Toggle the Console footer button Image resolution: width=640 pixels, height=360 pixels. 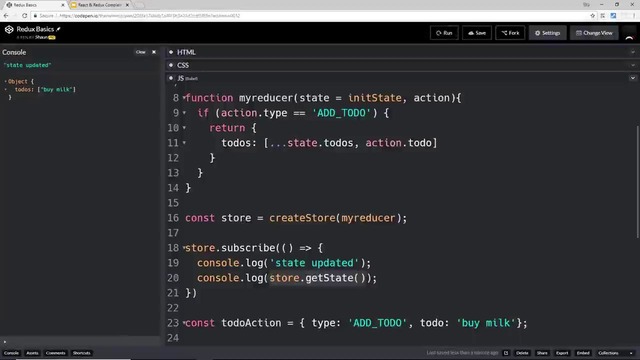[x=11, y=353]
